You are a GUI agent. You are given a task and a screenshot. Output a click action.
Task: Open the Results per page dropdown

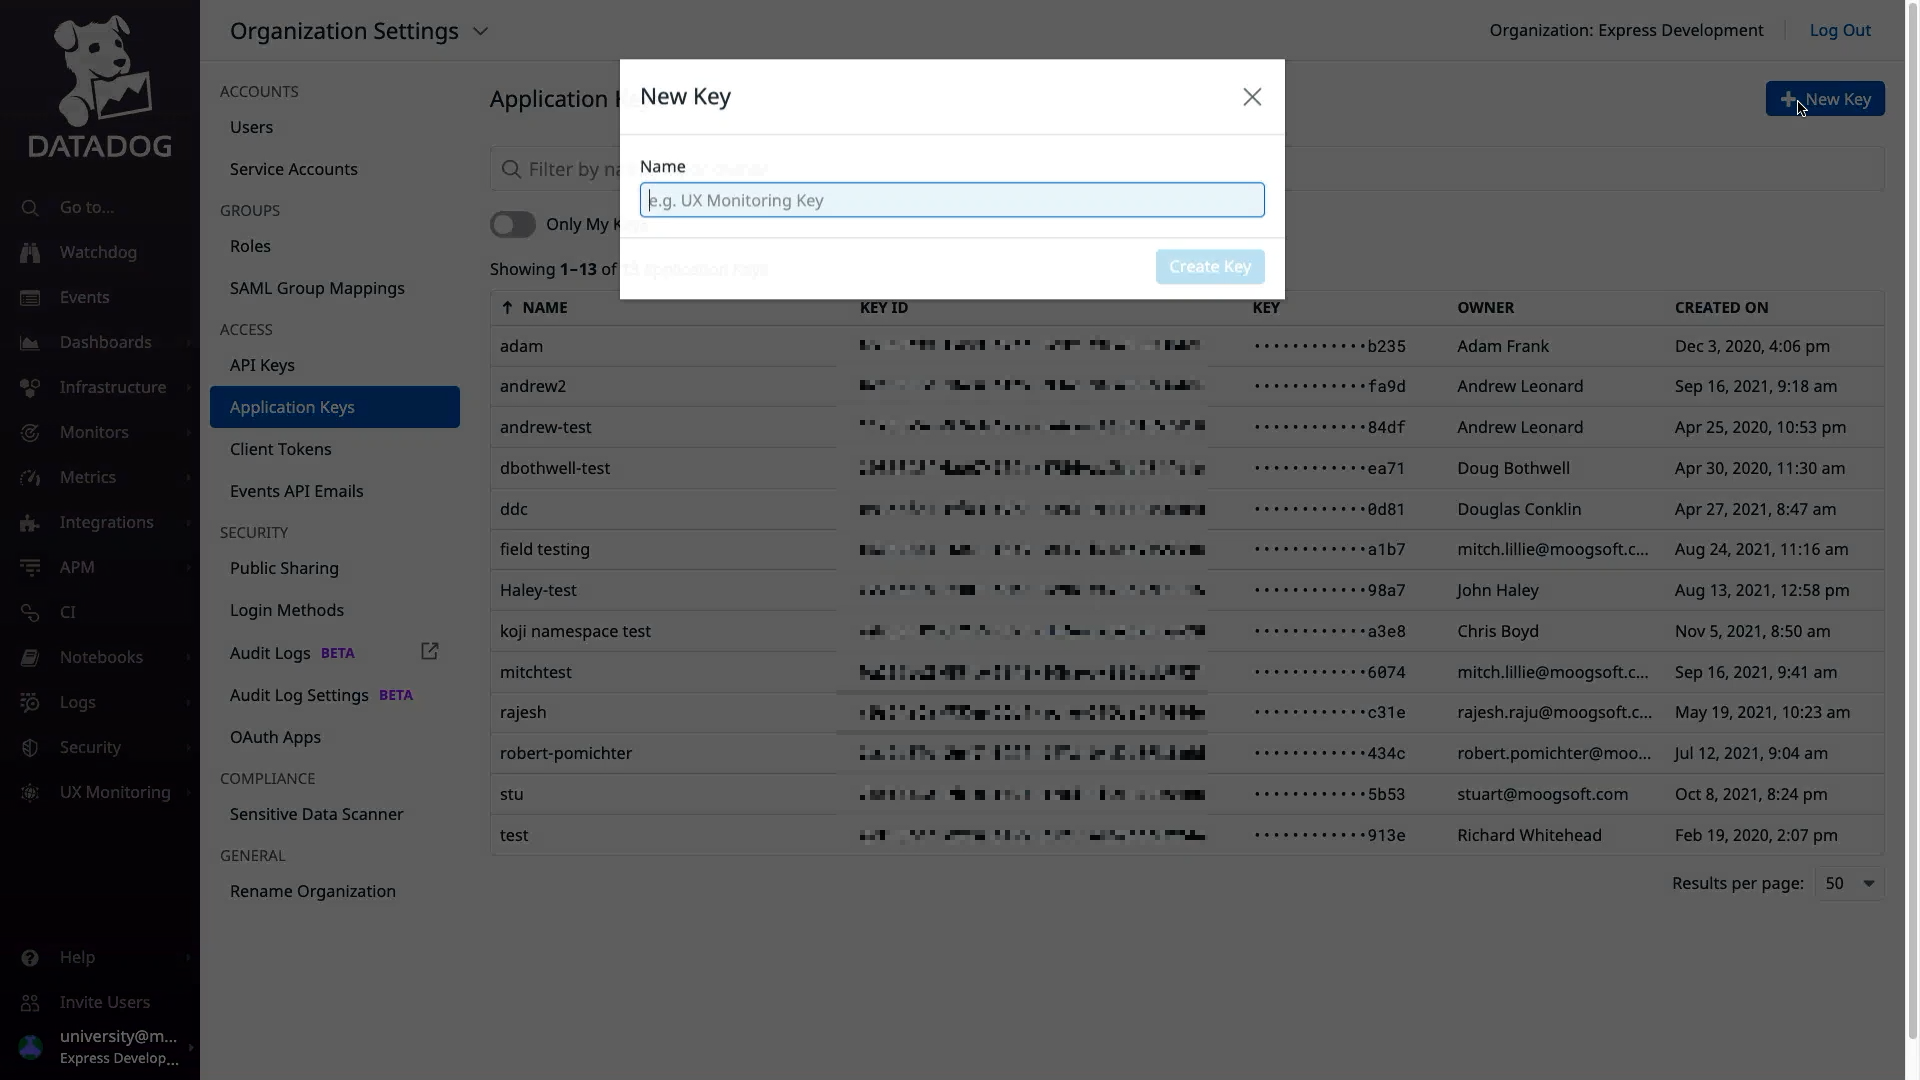[x=1849, y=884]
